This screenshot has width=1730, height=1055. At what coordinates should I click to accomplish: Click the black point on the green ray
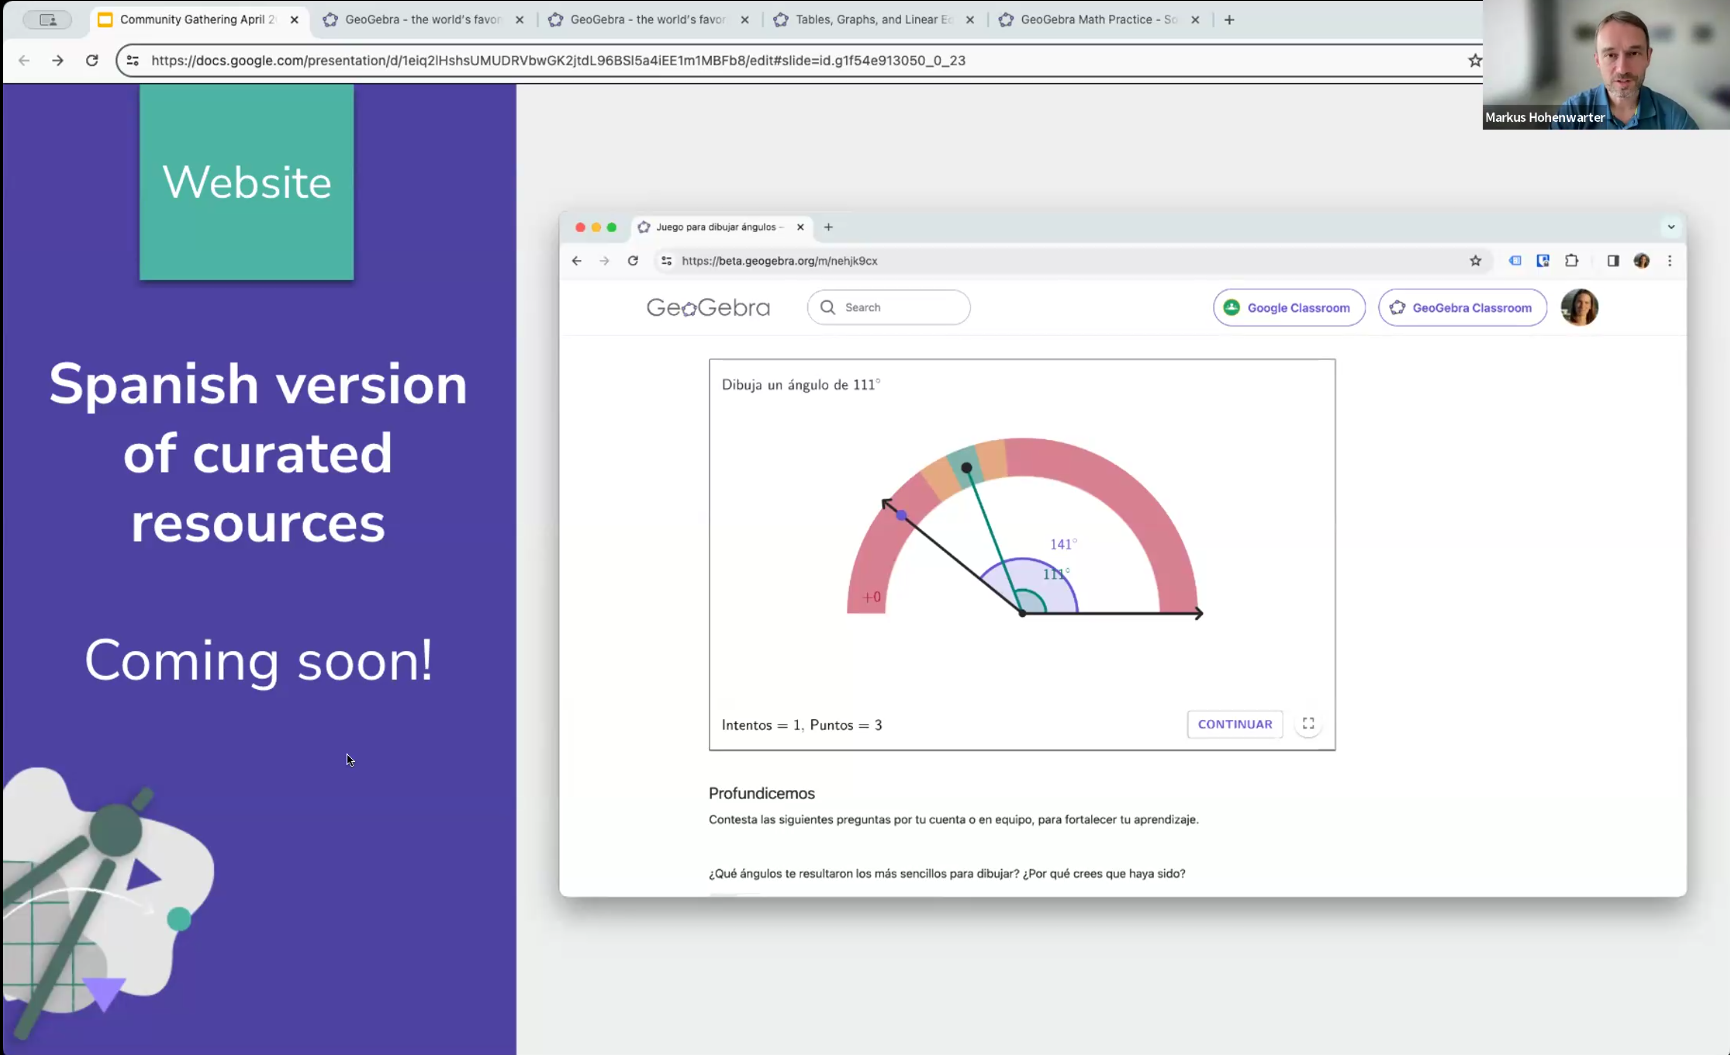[966, 468]
